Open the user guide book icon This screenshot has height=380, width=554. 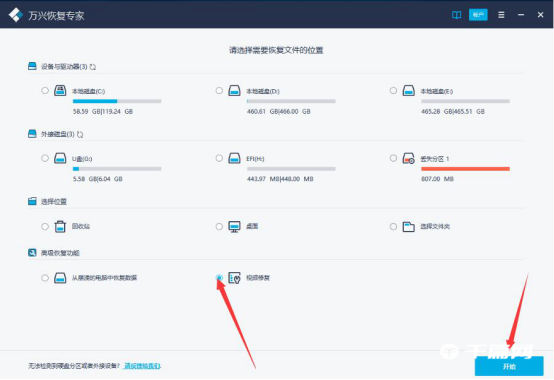point(456,15)
